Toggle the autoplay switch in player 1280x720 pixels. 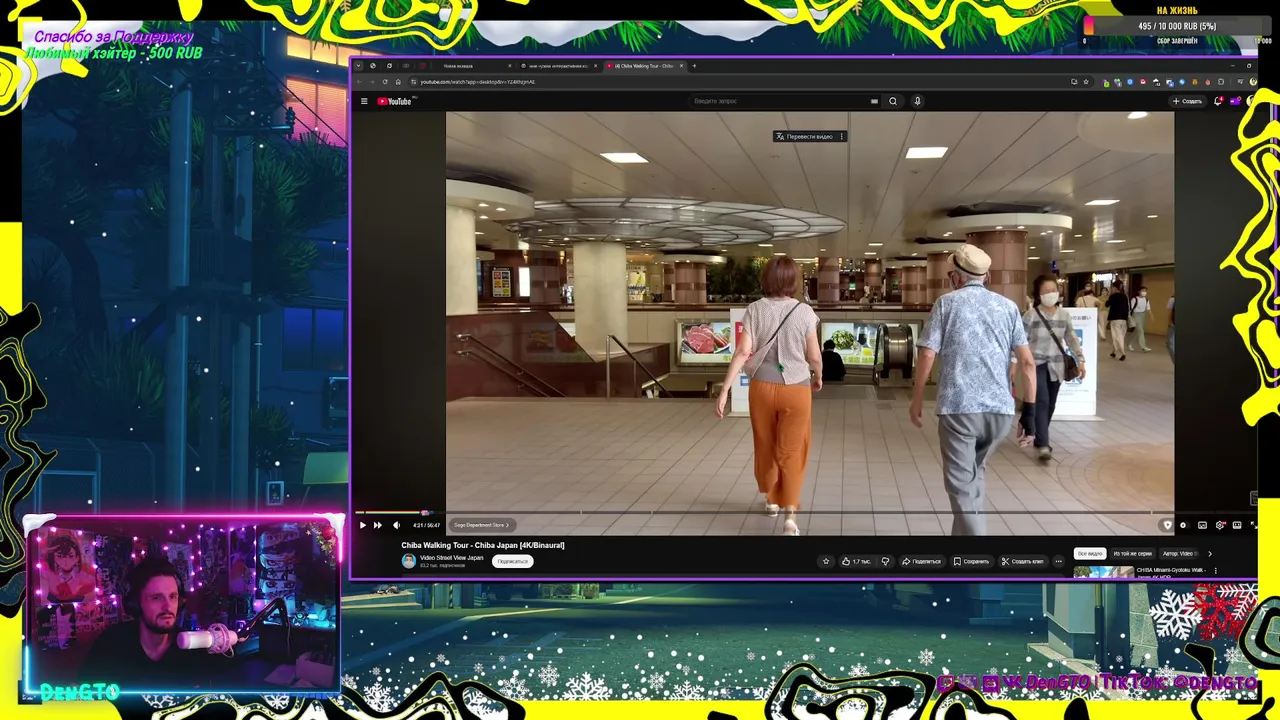(1183, 525)
